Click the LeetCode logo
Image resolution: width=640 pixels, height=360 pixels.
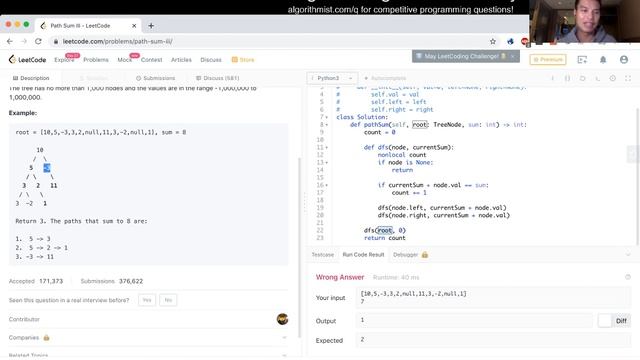pos(27,60)
